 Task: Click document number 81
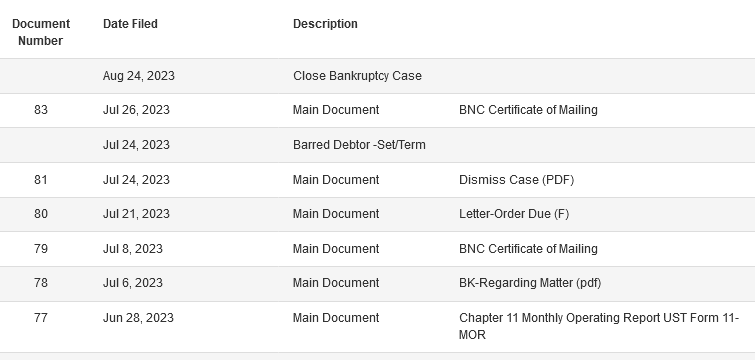41,180
